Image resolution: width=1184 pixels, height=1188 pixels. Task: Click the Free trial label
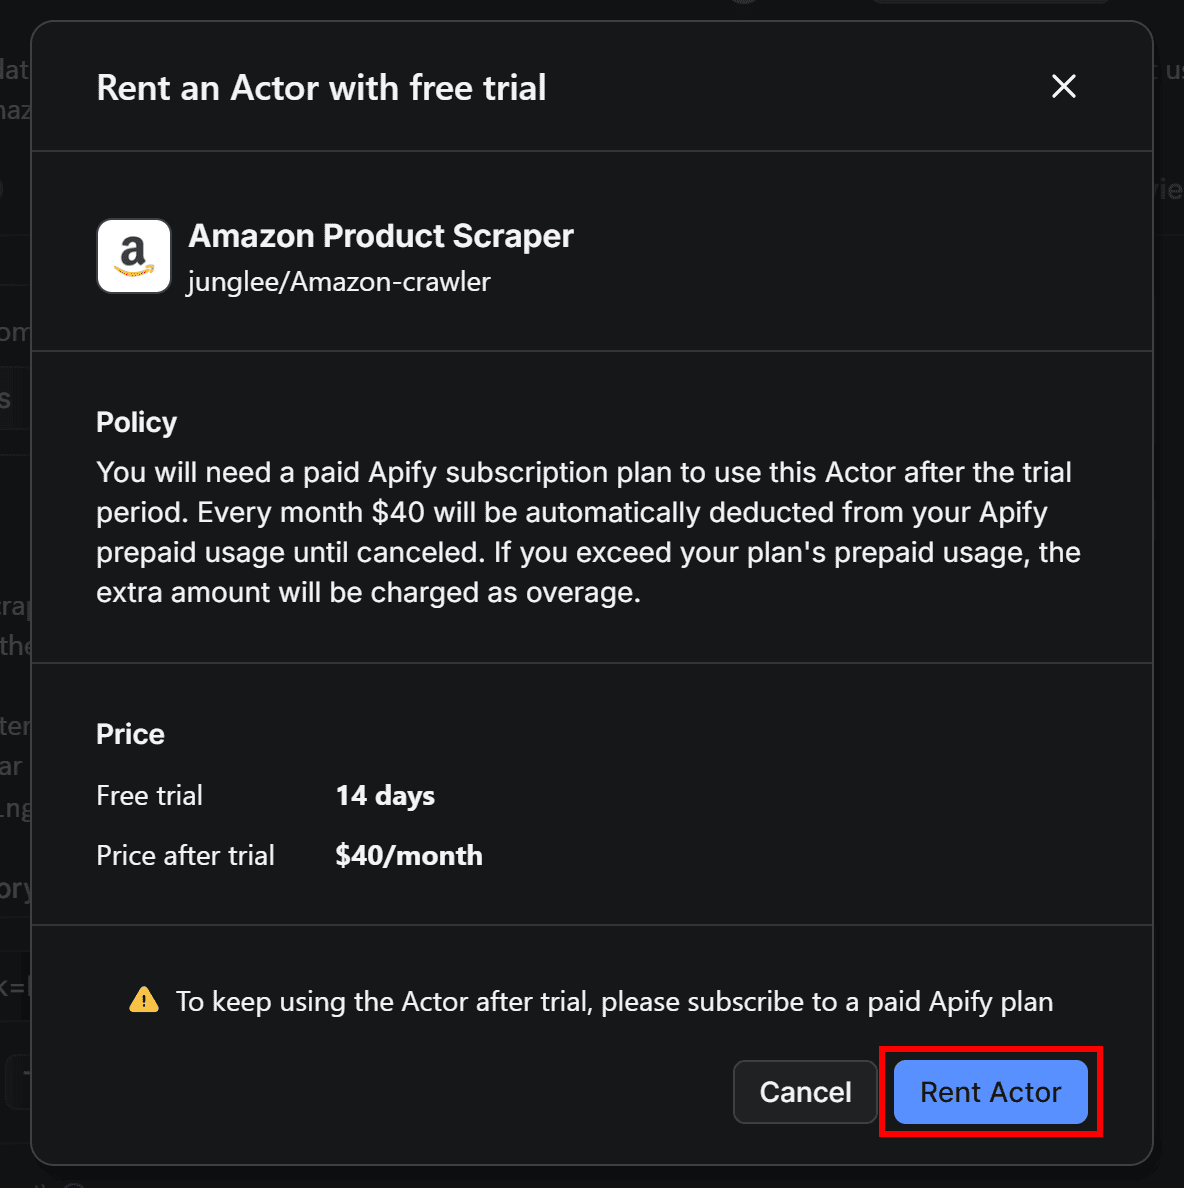[x=149, y=795]
